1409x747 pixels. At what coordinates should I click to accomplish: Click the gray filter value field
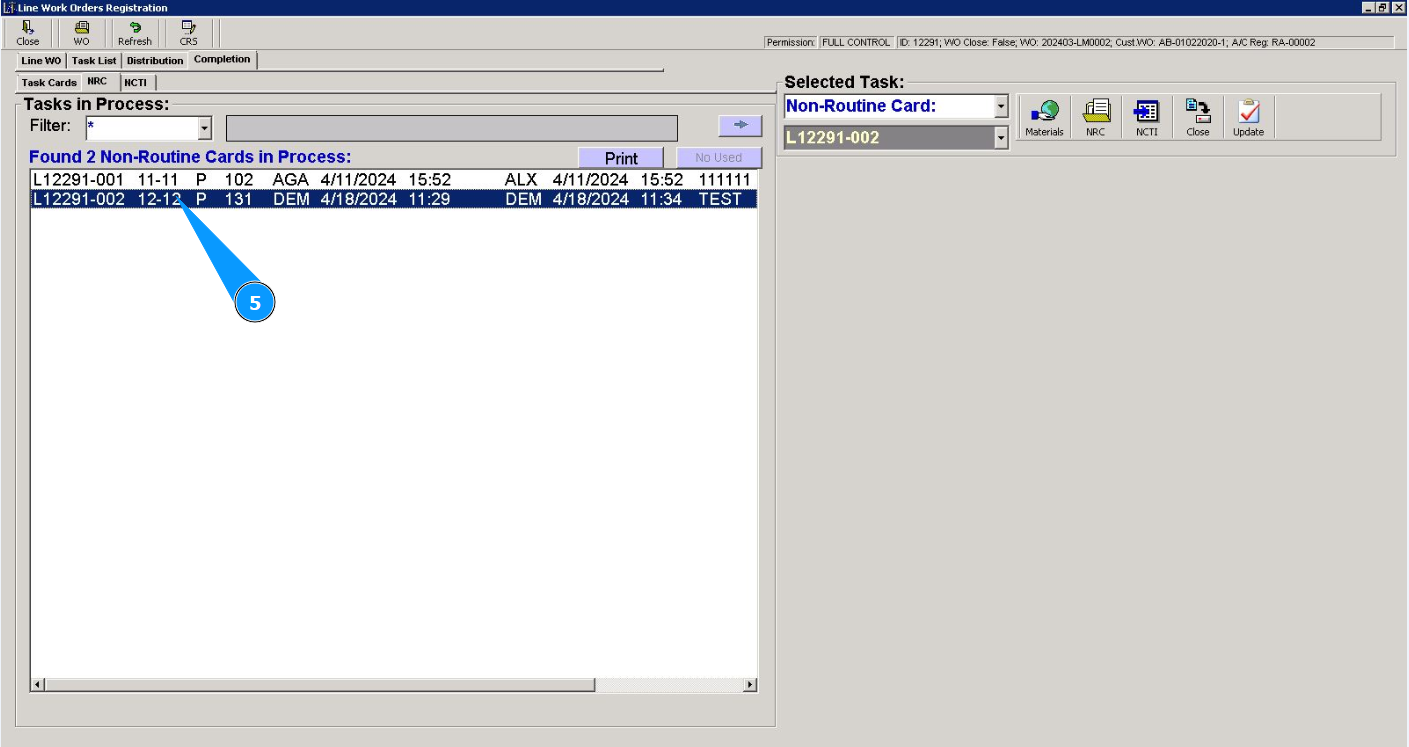(452, 128)
